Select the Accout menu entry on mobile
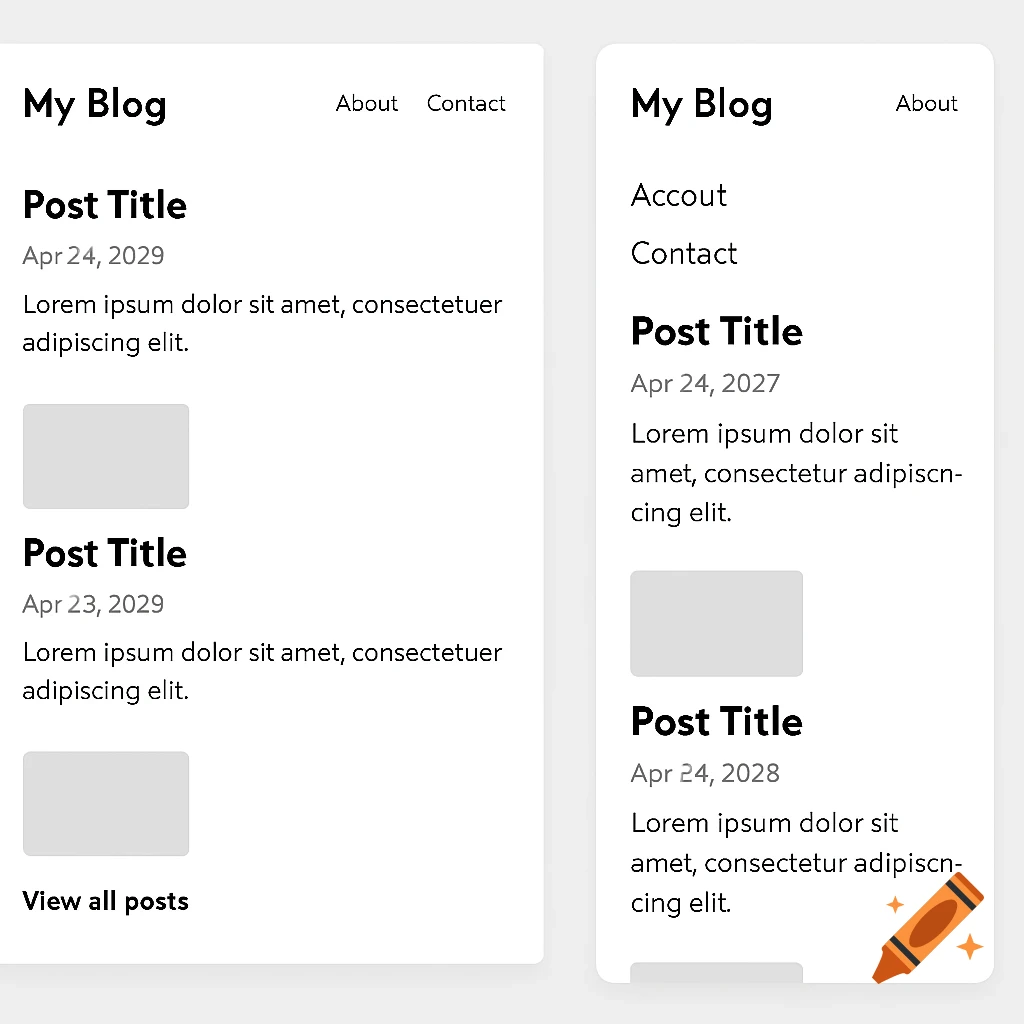This screenshot has width=1024, height=1024. click(x=678, y=195)
